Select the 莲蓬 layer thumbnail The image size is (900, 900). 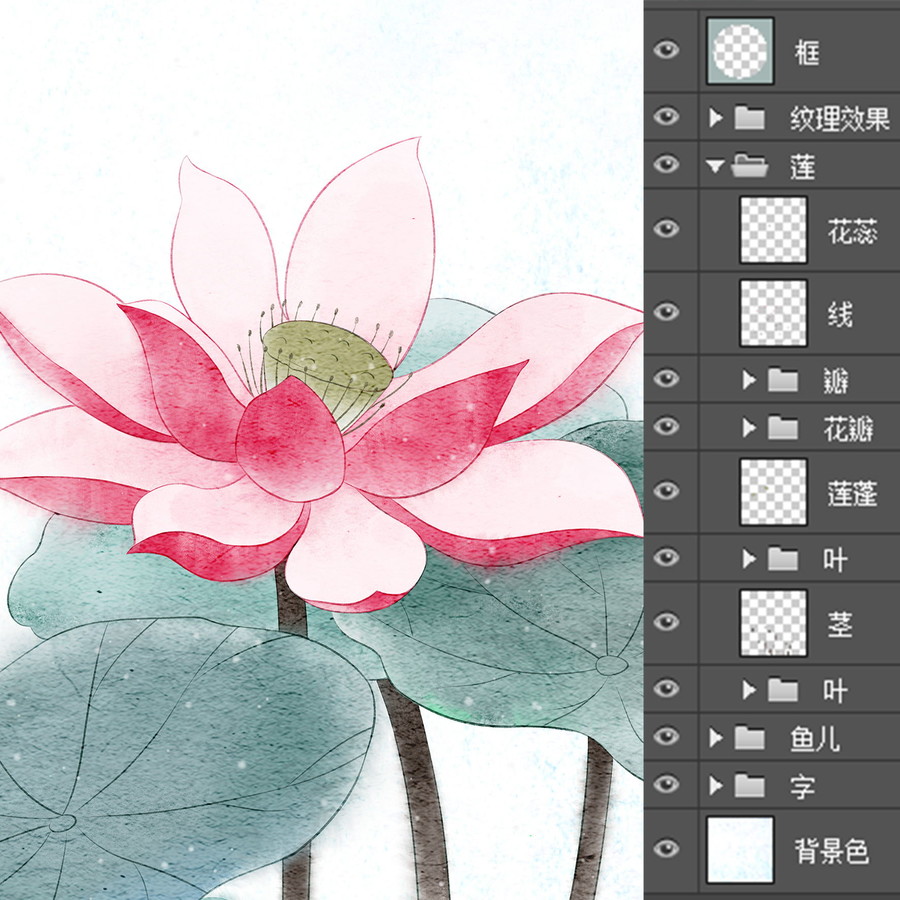point(773,492)
